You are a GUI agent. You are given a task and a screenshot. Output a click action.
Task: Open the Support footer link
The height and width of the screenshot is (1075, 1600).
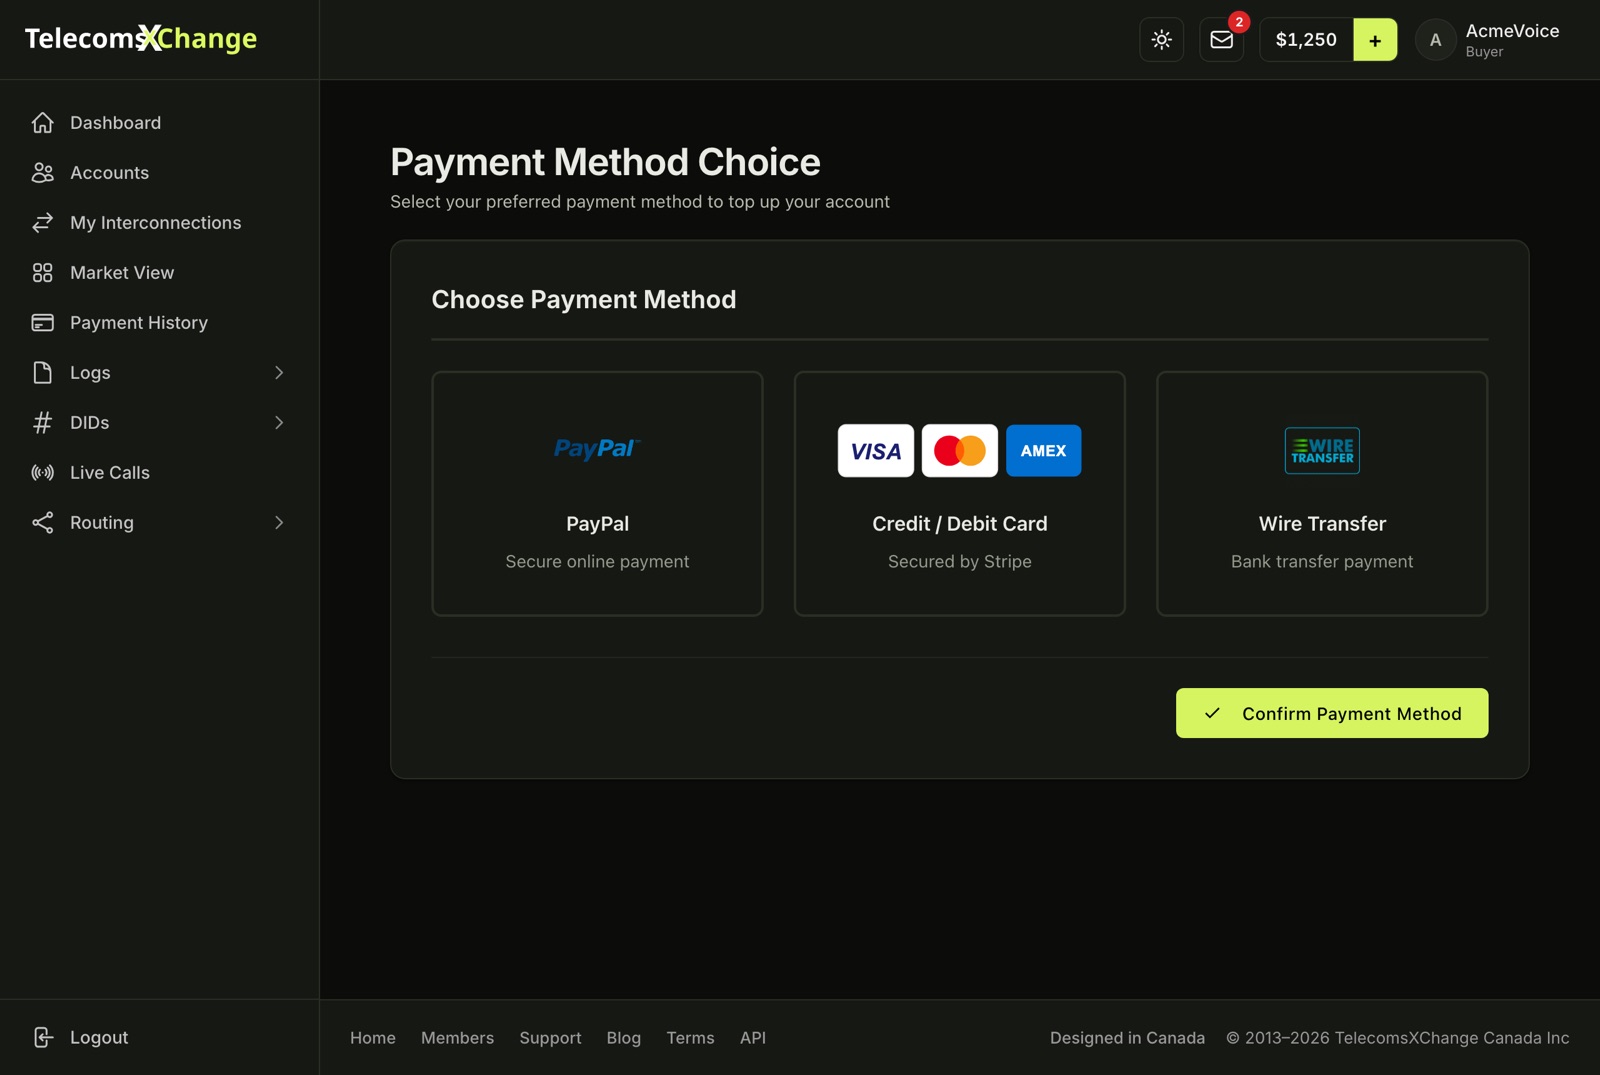(x=550, y=1038)
